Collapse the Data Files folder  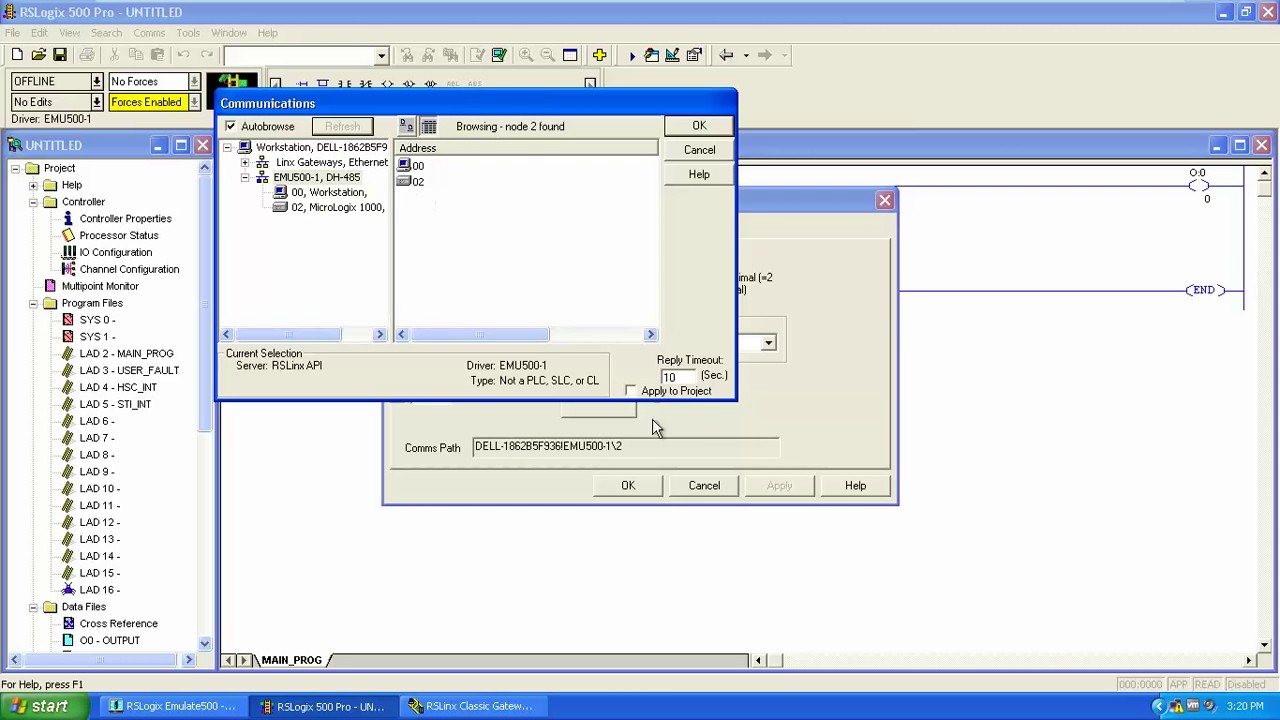33,607
